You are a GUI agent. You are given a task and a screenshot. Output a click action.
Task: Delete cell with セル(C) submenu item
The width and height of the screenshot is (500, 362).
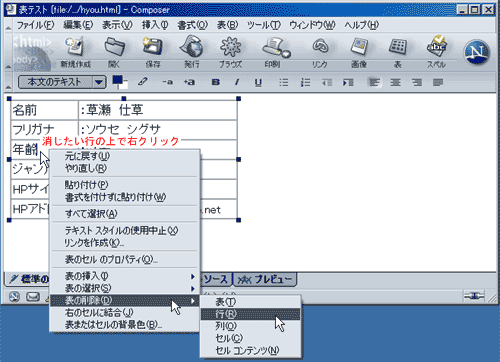[x=251, y=338]
